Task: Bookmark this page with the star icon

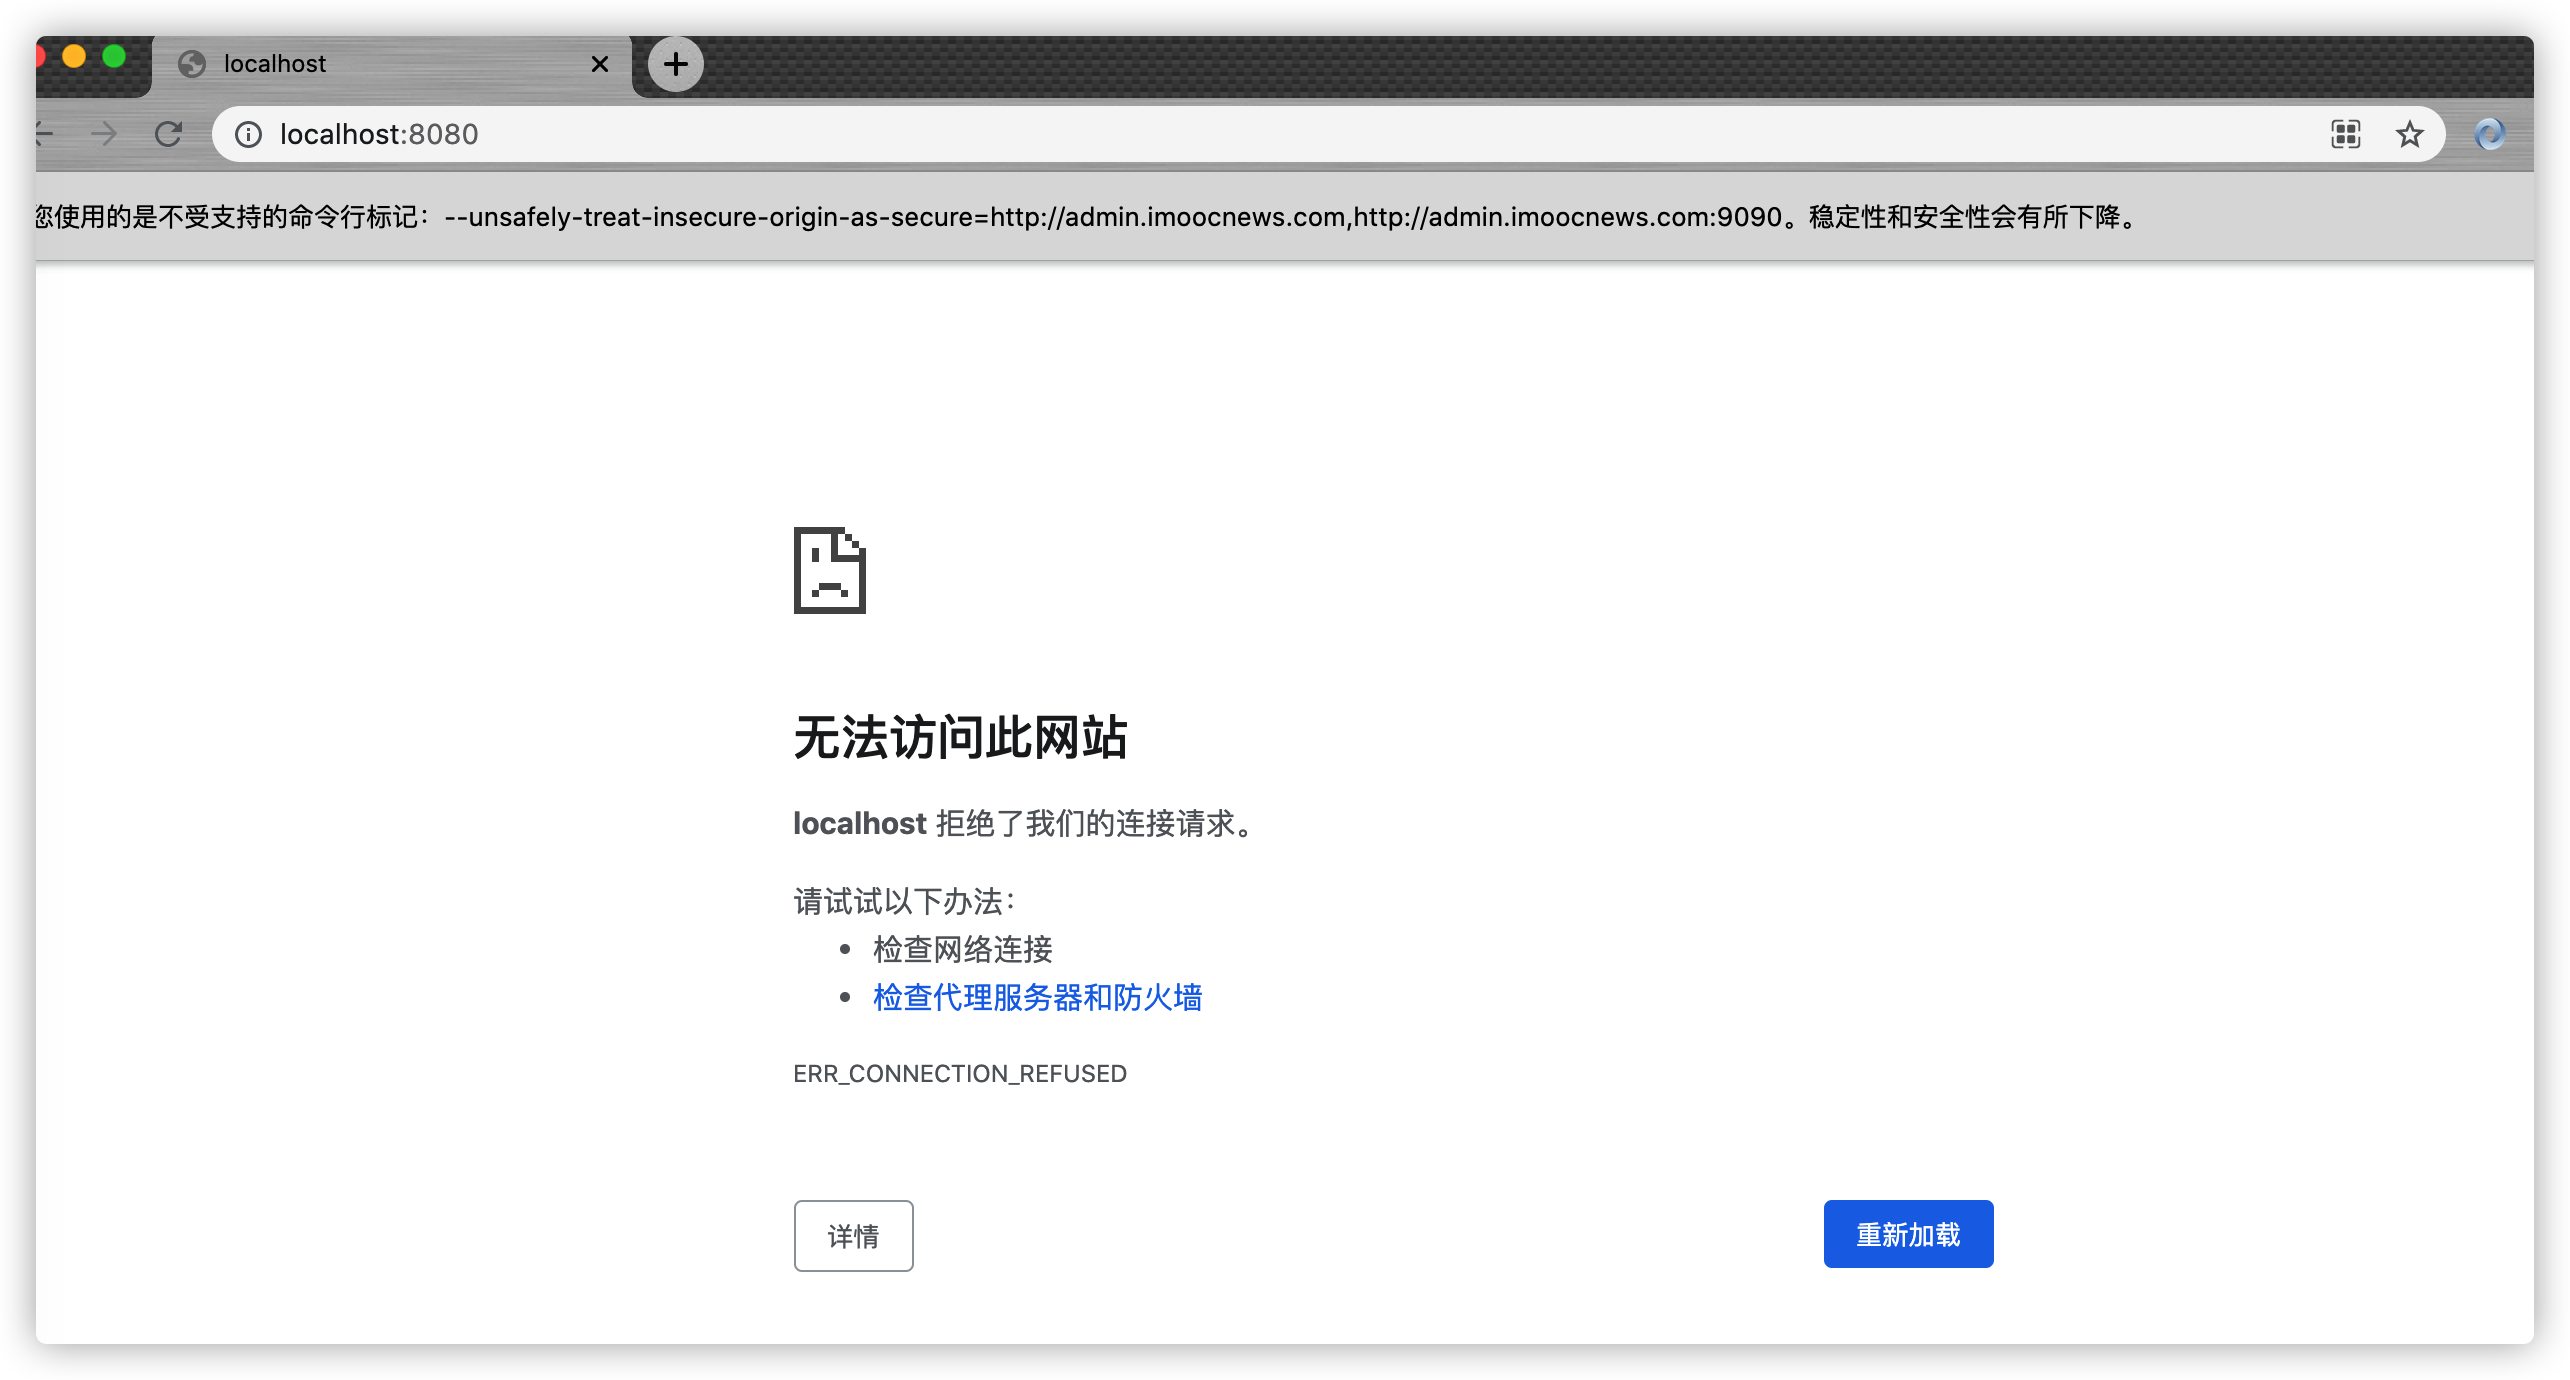Action: click(2409, 134)
